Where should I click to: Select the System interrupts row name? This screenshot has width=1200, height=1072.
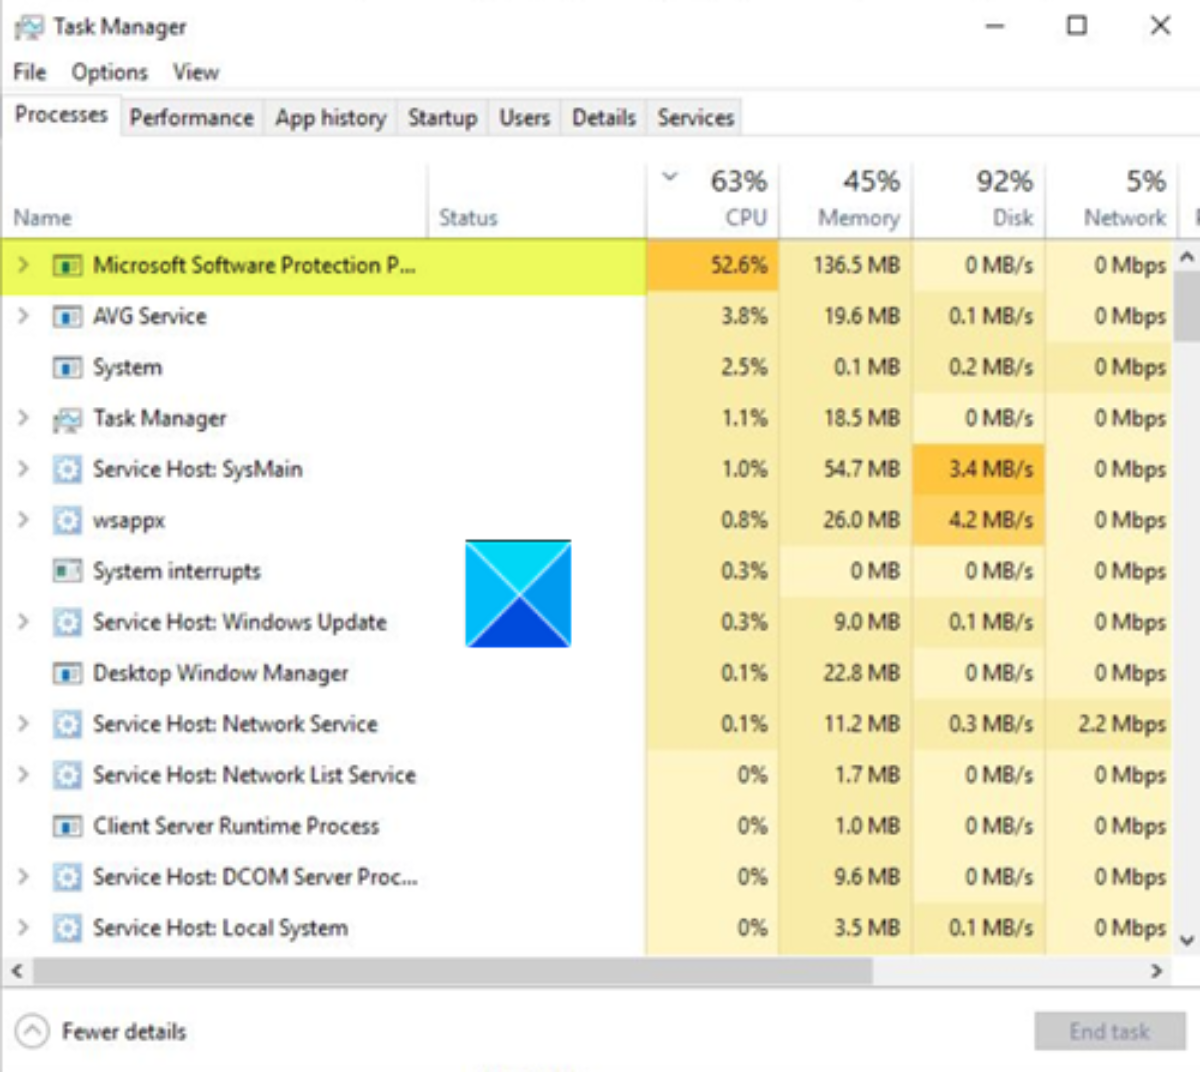pos(177,571)
